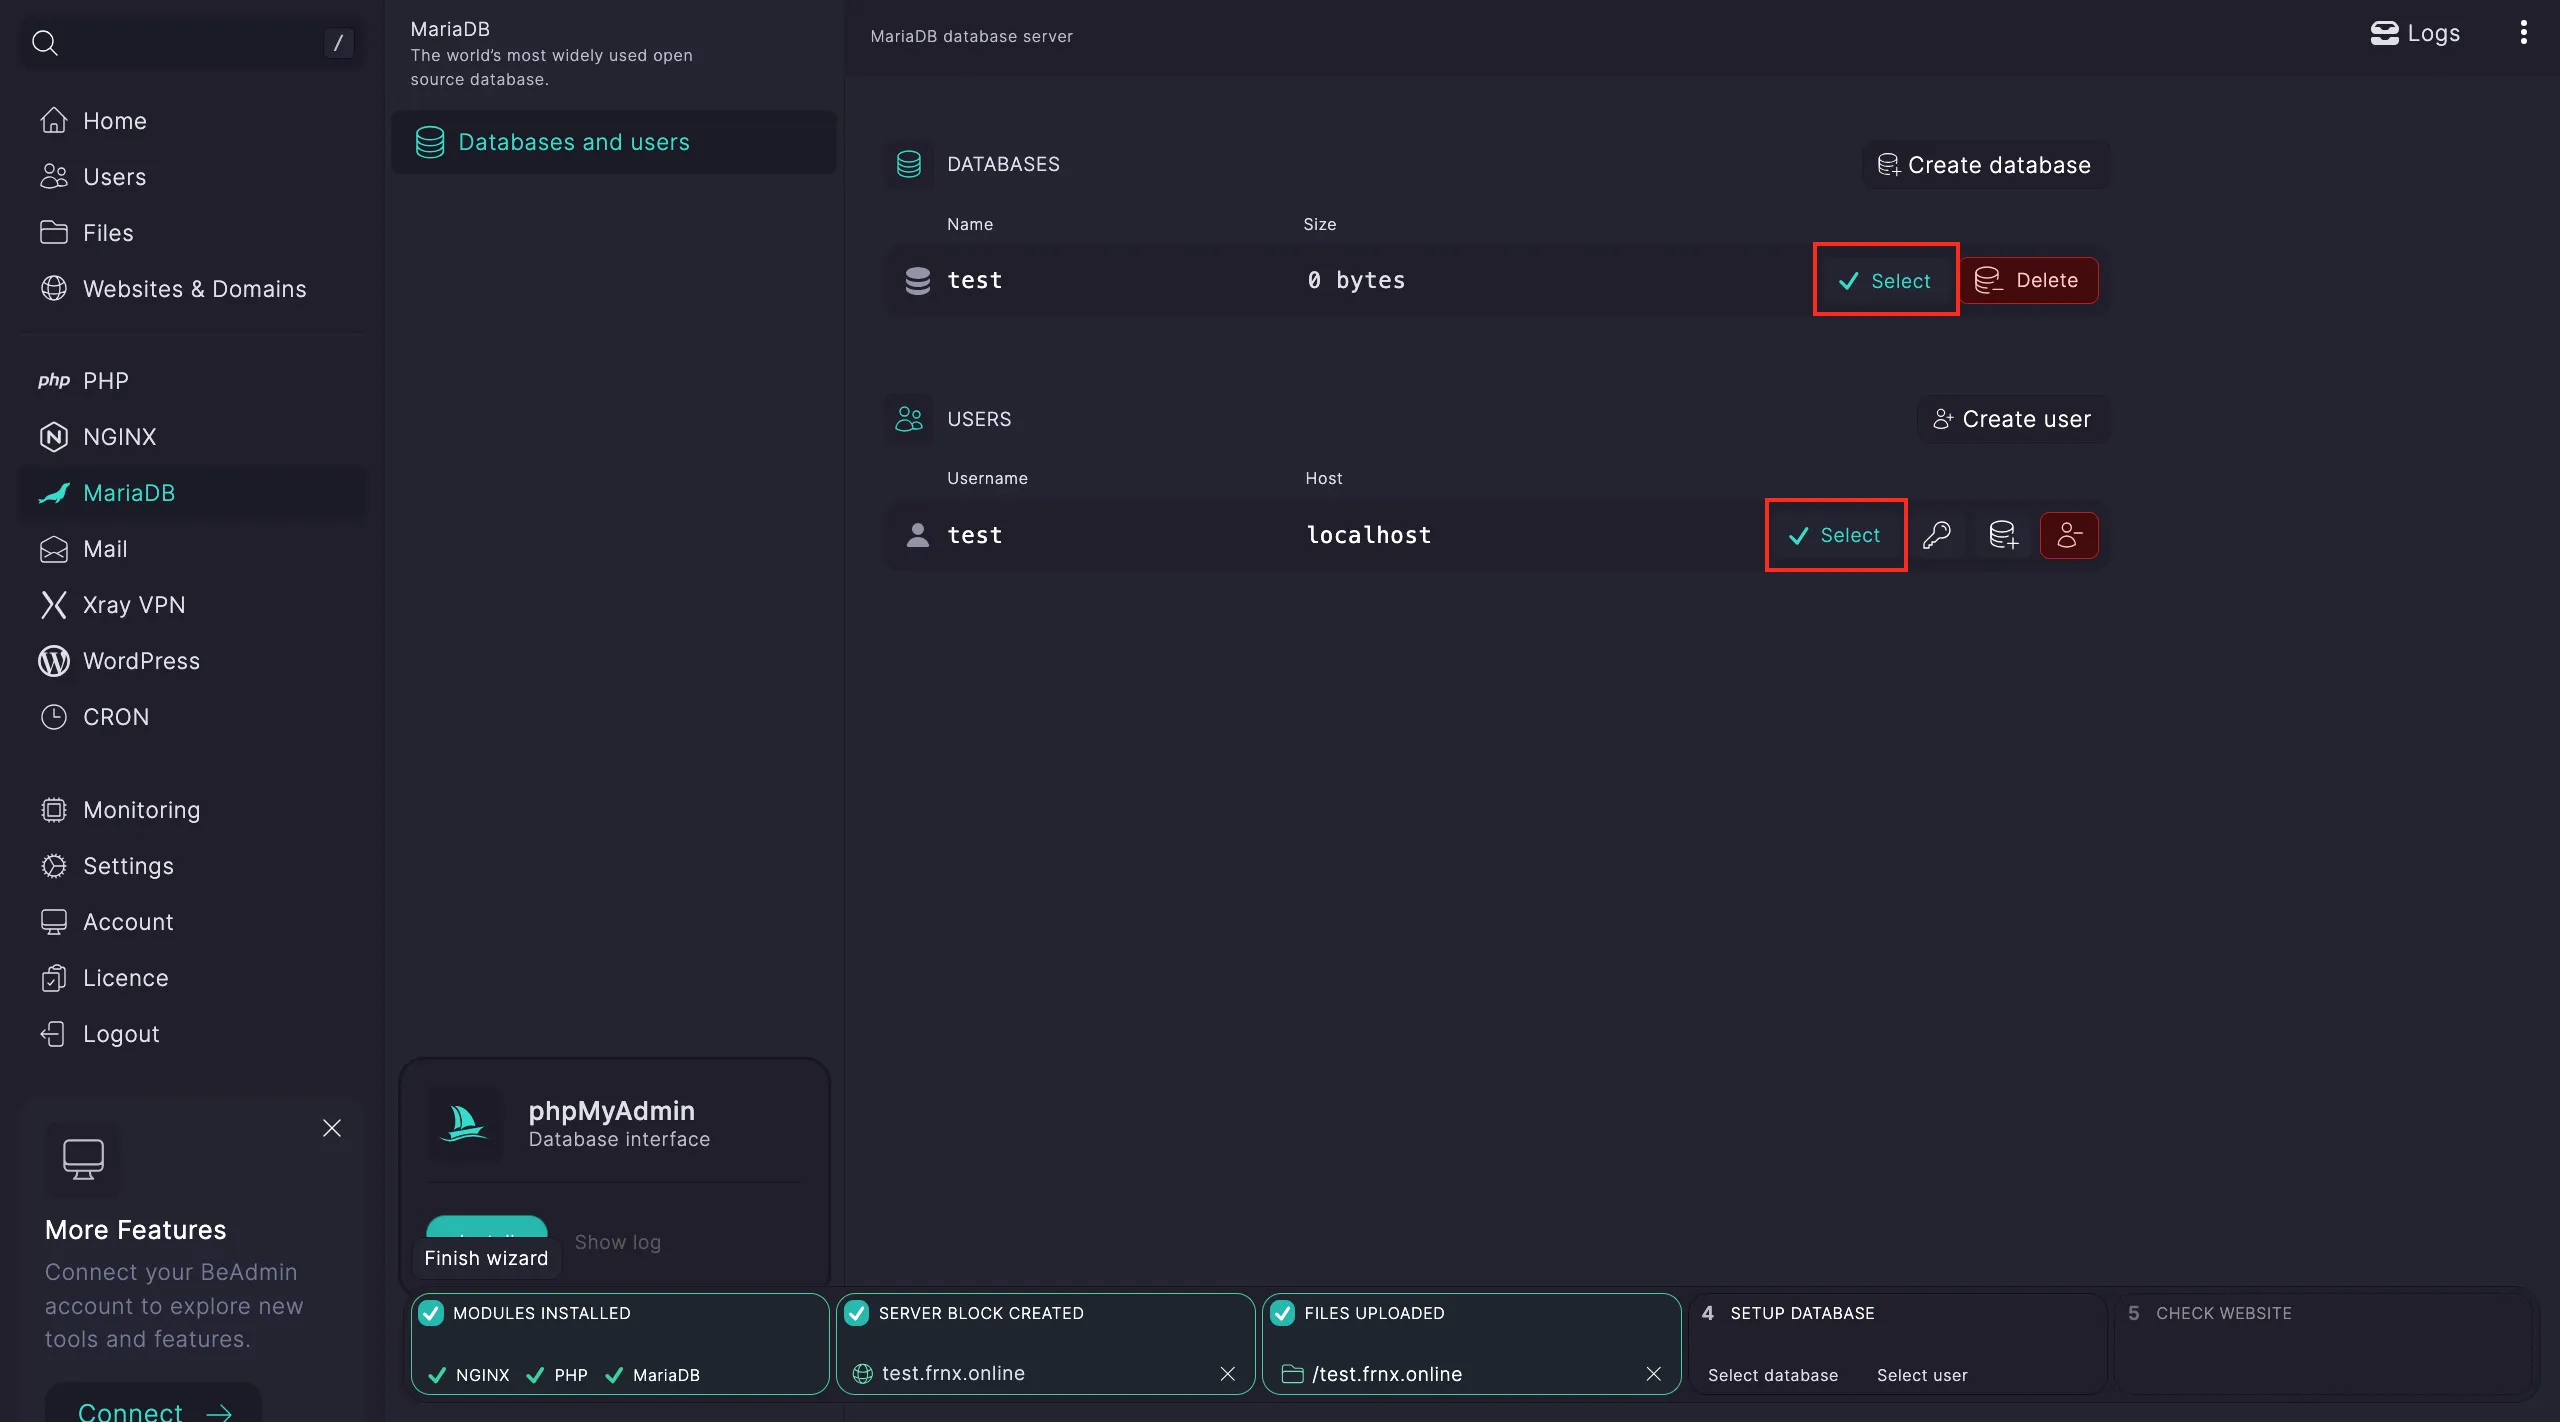Screen dimensions: 2560x1422
Task: Click the WordPress logo icon
Action: point(54,661)
